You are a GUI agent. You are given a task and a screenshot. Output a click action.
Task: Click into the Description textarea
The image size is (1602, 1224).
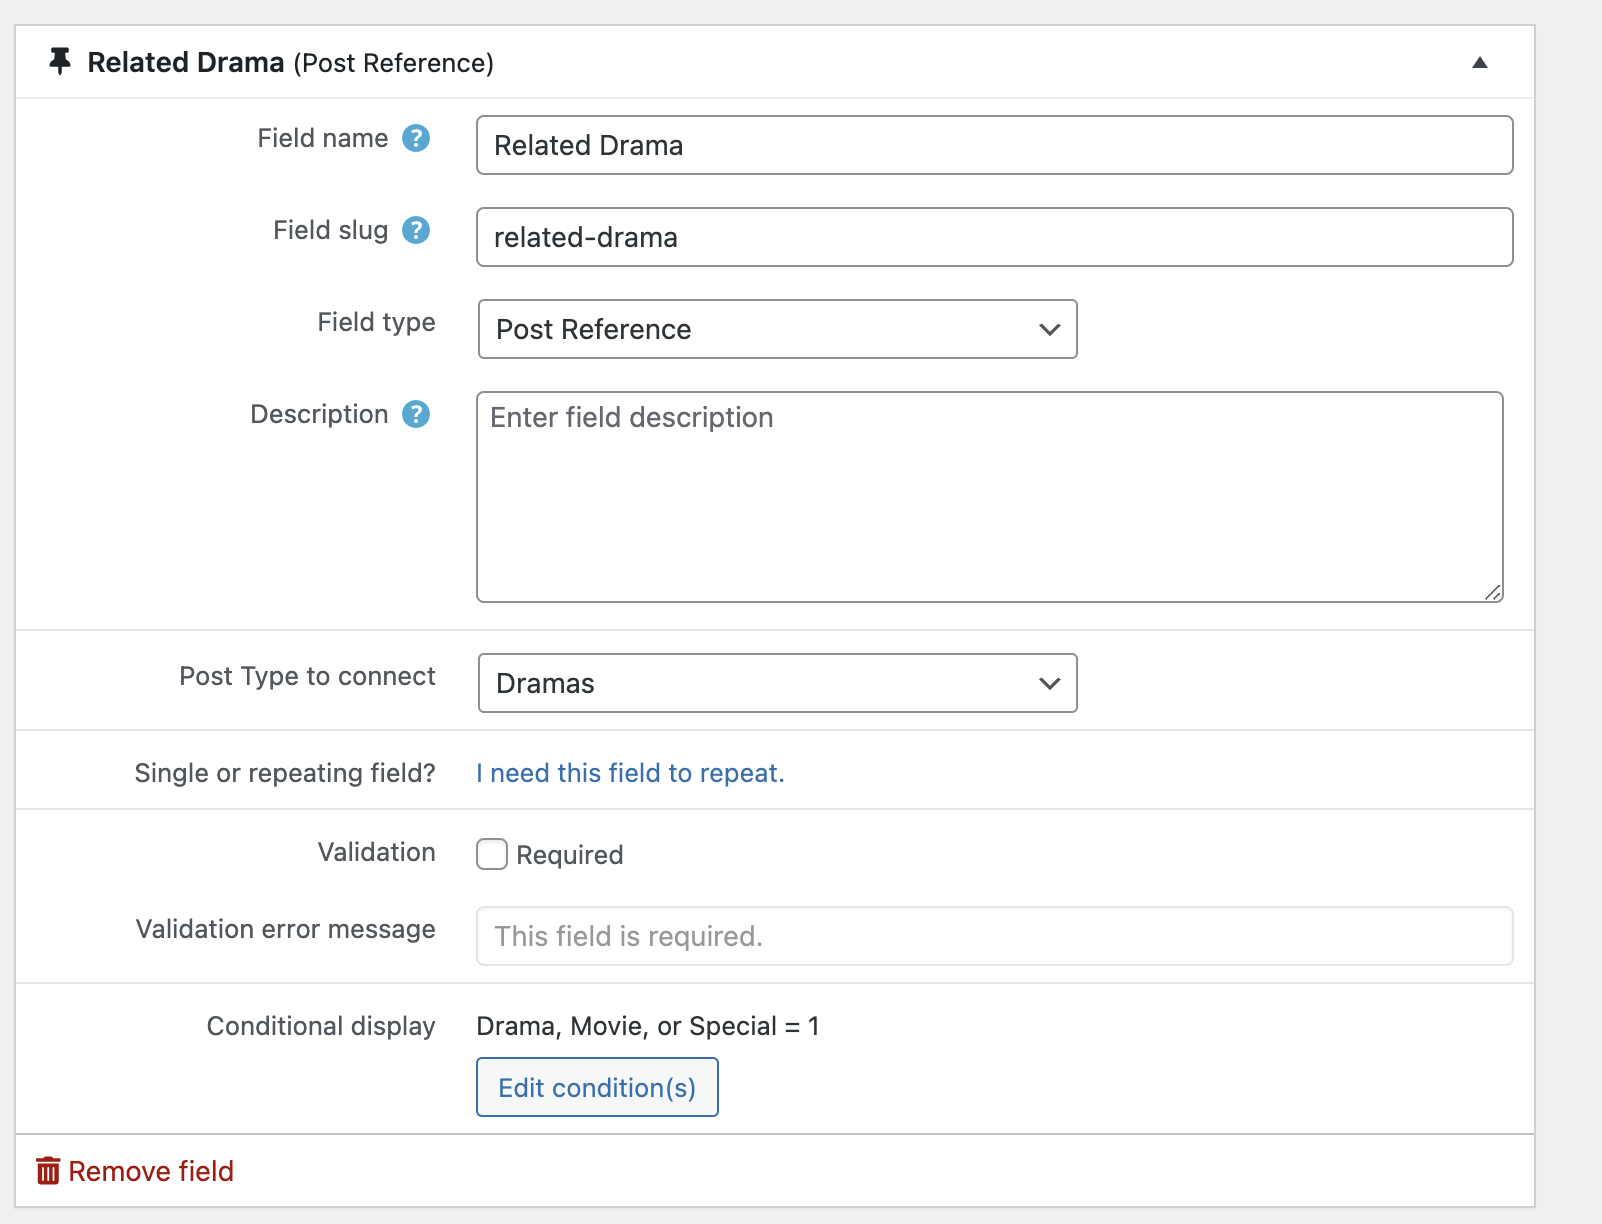tap(989, 497)
